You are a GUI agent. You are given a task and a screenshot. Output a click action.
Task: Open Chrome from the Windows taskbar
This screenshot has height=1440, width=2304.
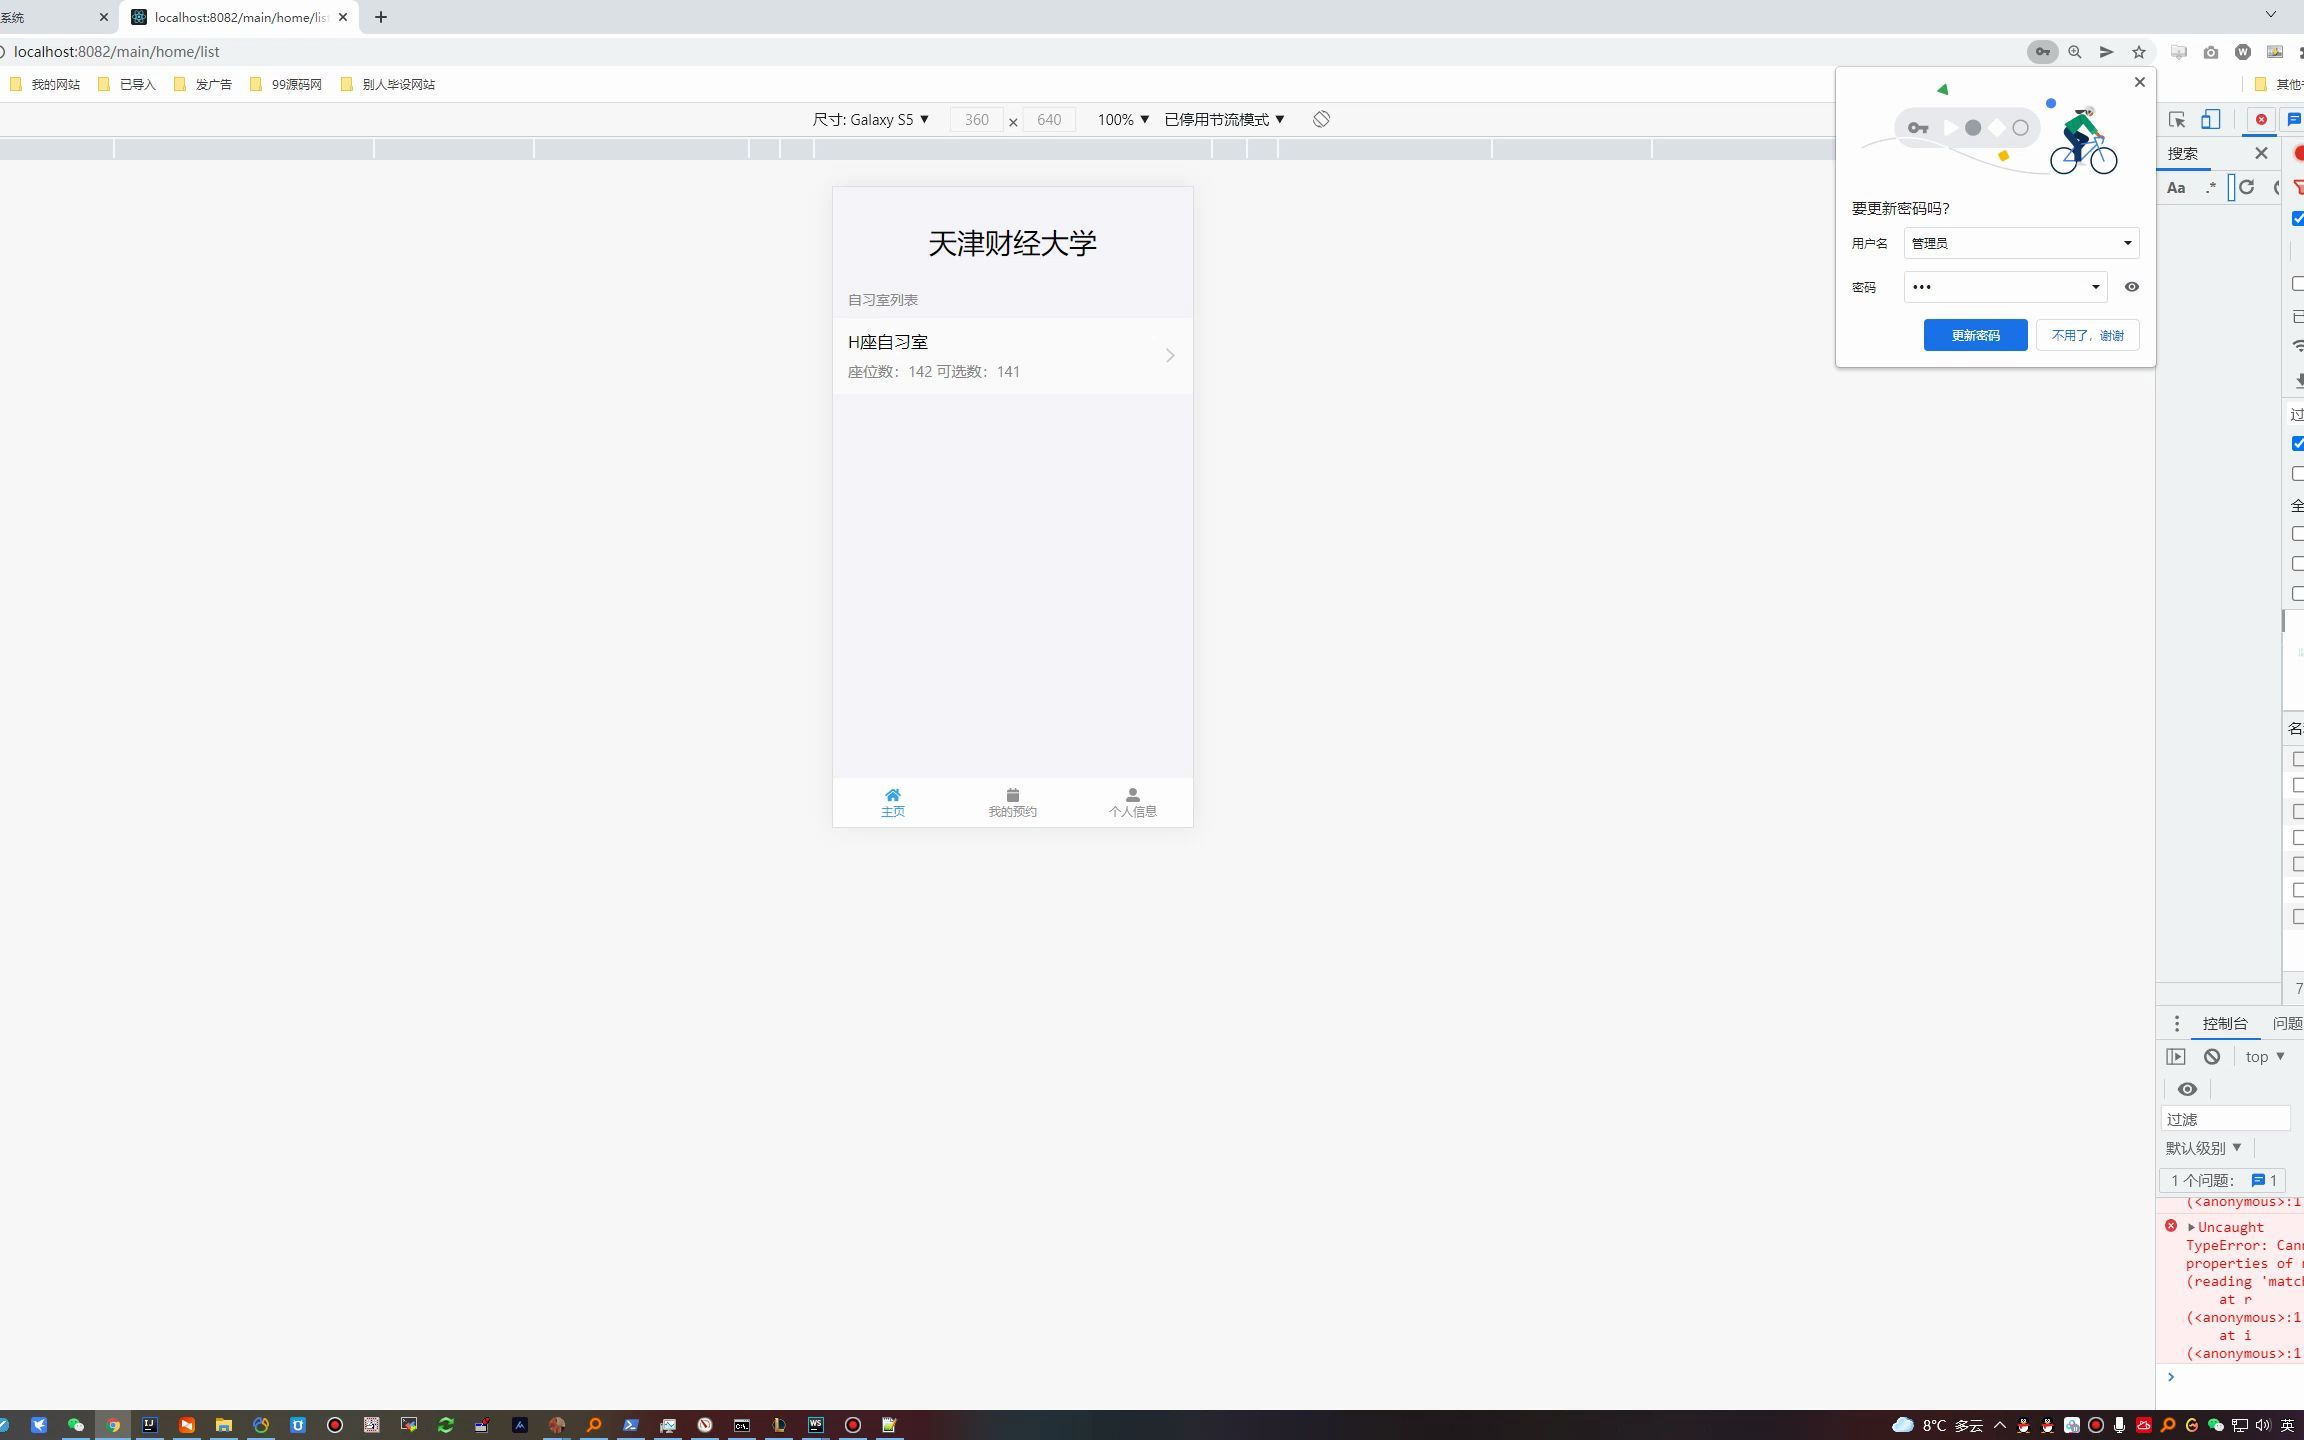(113, 1425)
